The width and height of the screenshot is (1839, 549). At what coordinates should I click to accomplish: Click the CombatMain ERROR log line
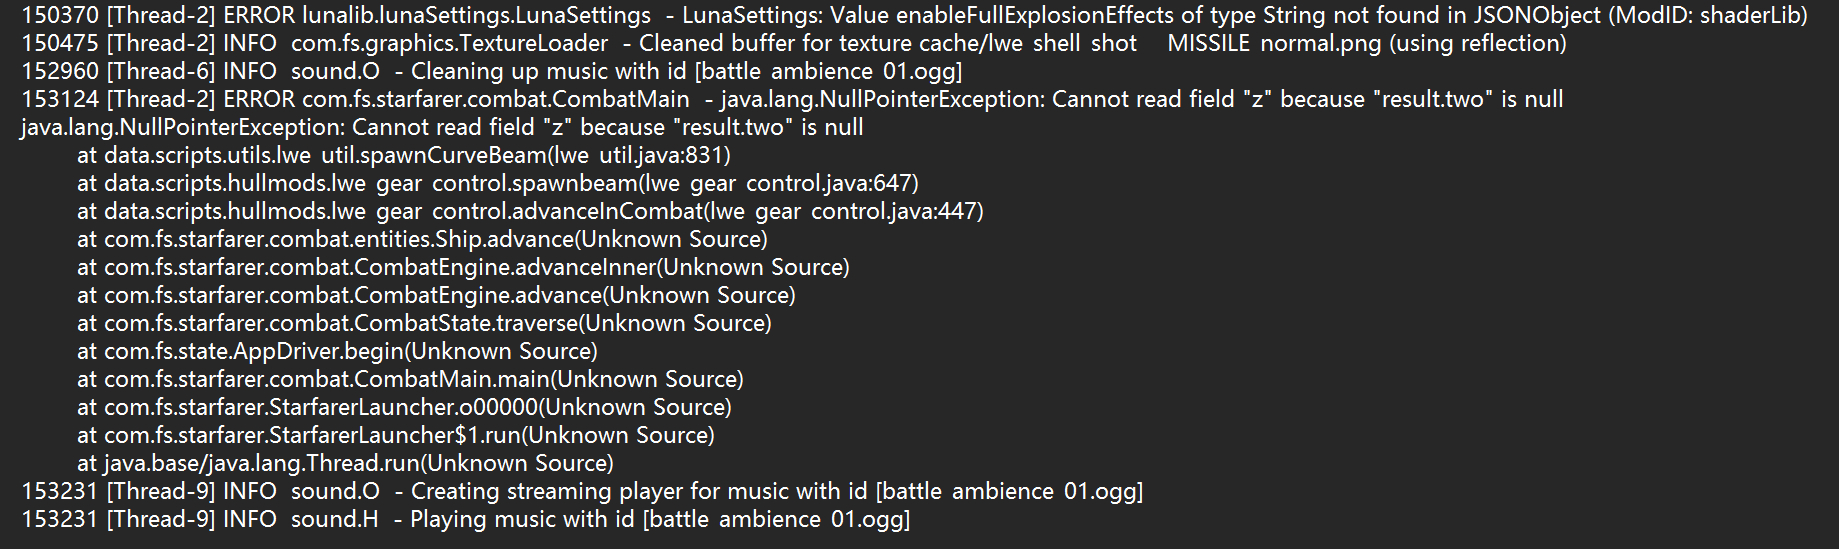point(792,100)
